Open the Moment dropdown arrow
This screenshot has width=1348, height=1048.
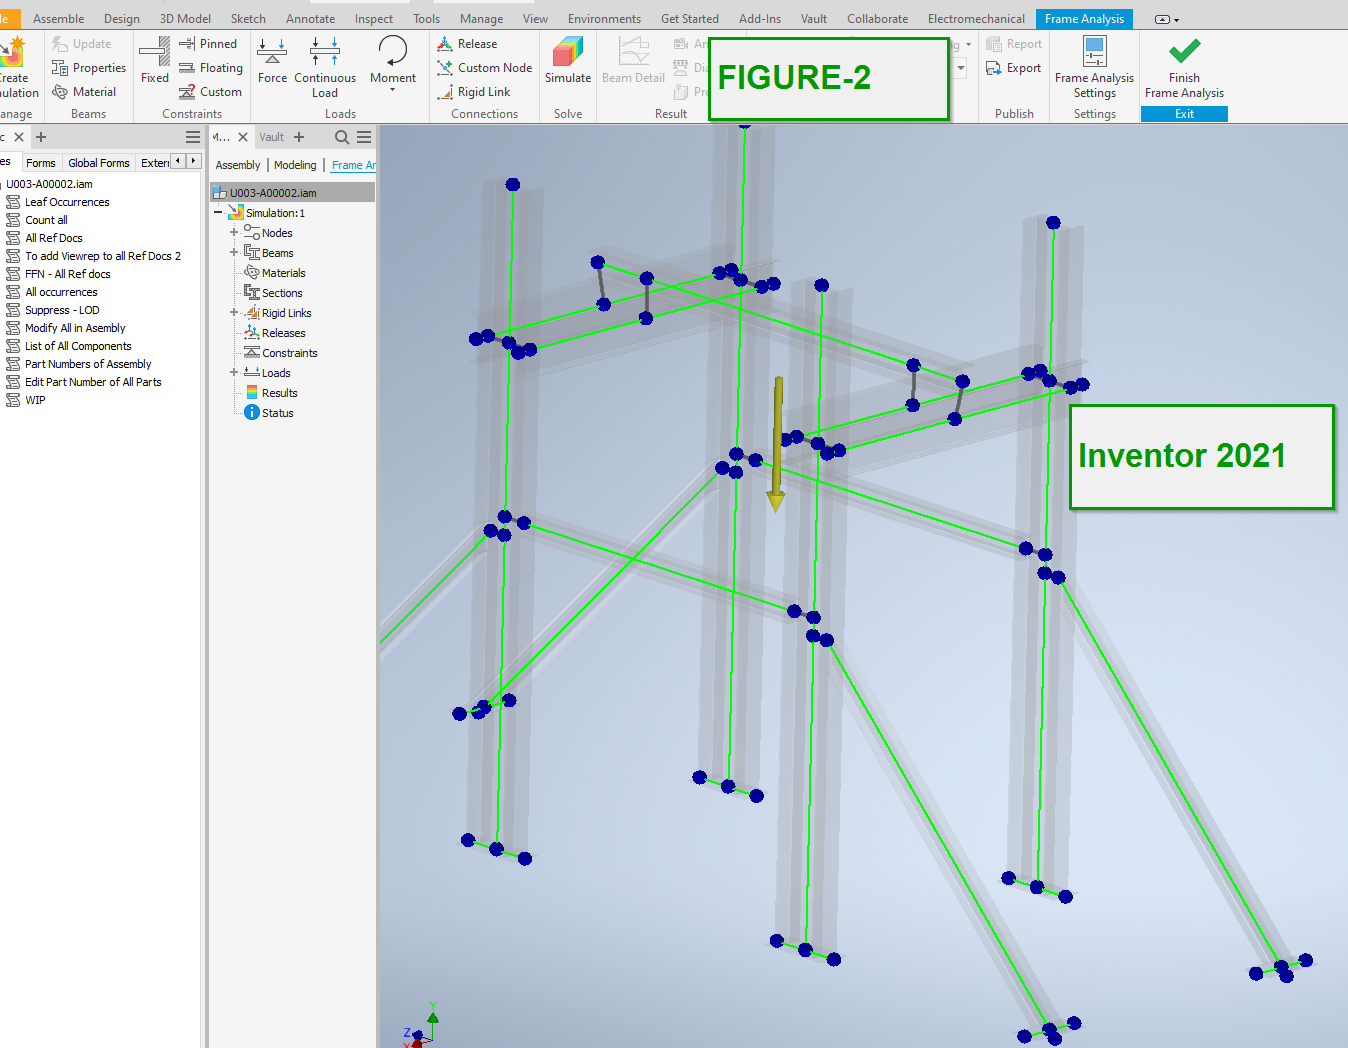tap(393, 91)
